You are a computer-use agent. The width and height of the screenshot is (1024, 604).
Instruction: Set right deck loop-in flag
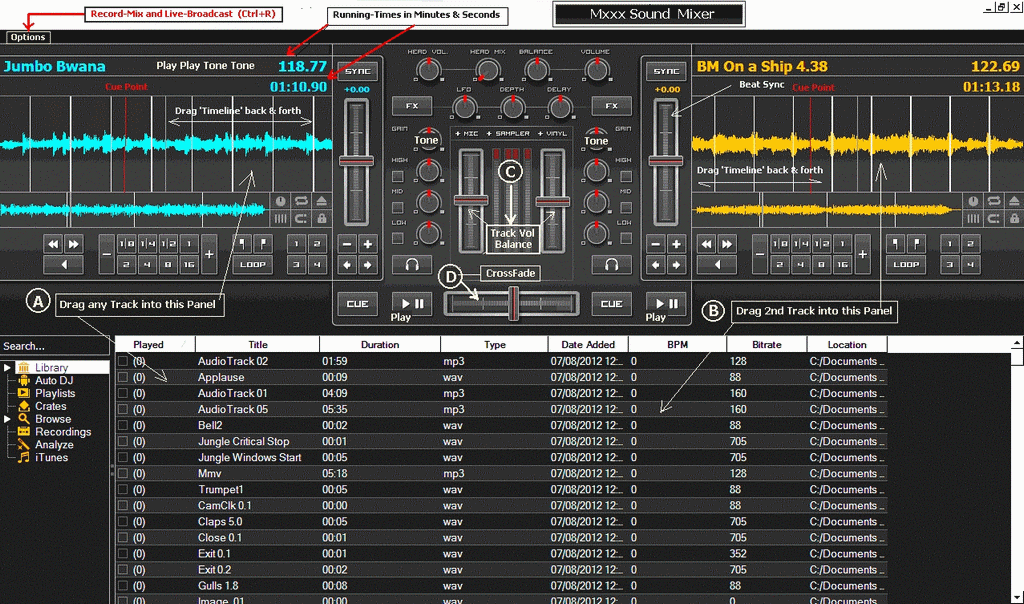[x=895, y=244]
